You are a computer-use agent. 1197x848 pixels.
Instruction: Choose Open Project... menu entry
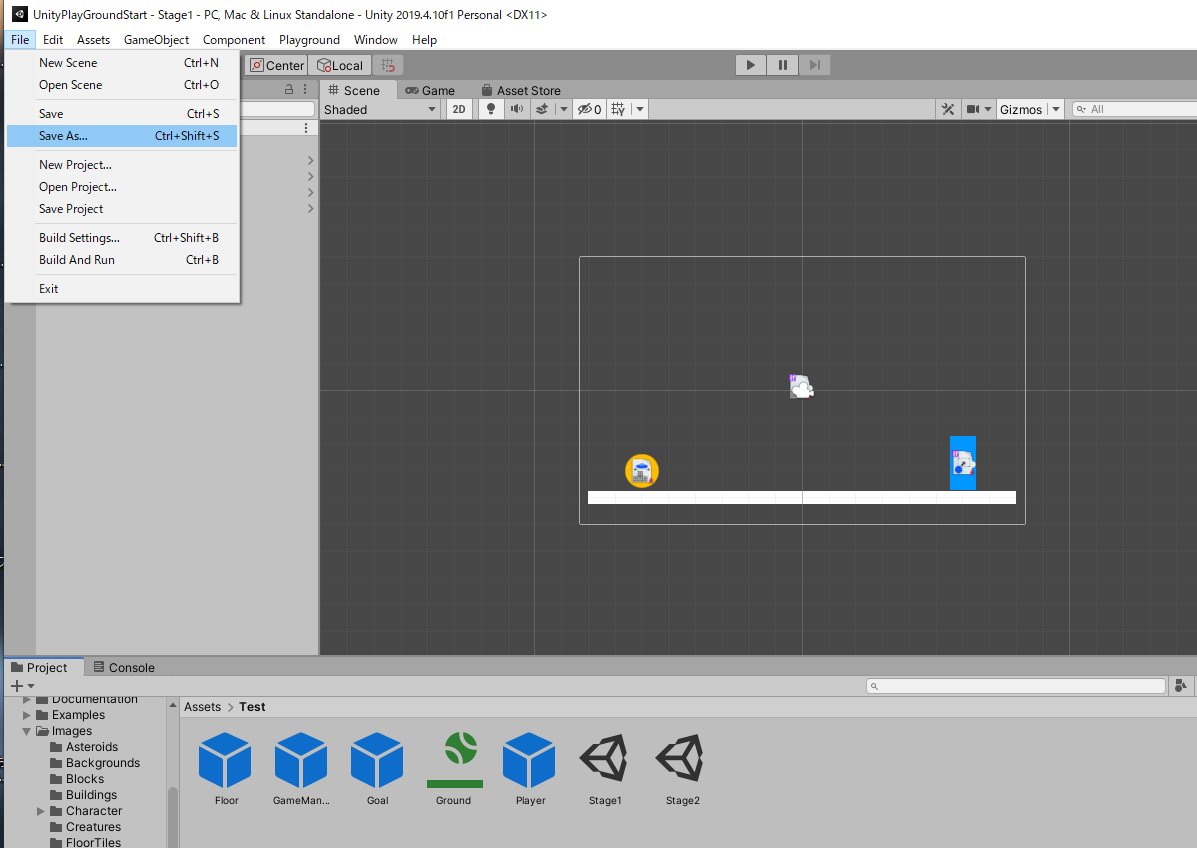pos(122,187)
